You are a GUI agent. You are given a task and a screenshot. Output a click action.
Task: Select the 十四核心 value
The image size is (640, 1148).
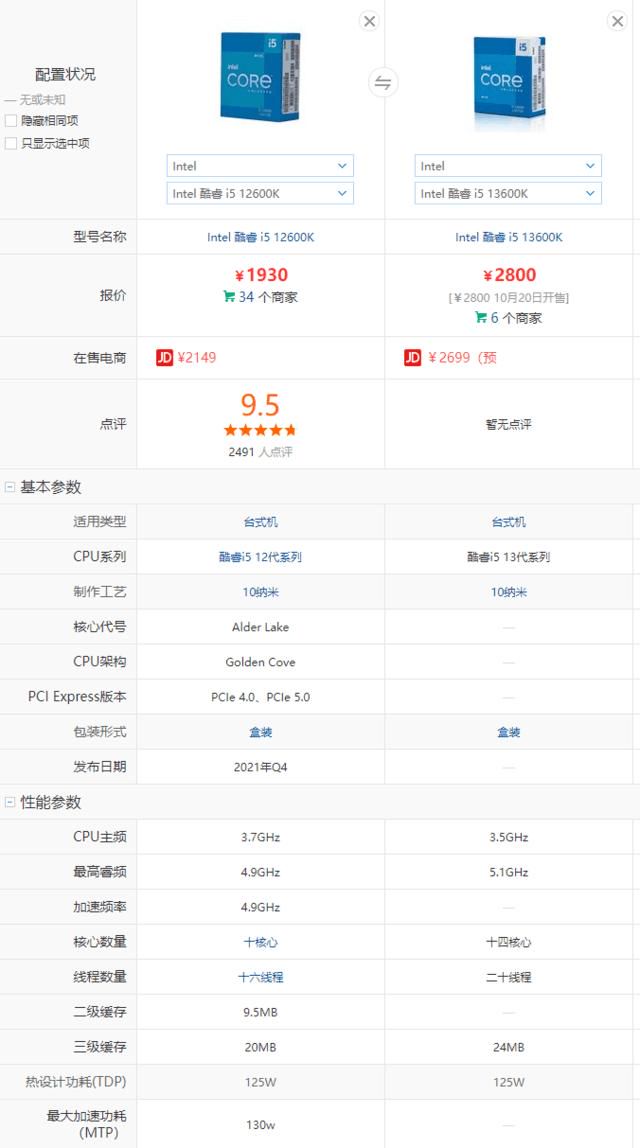(x=508, y=942)
